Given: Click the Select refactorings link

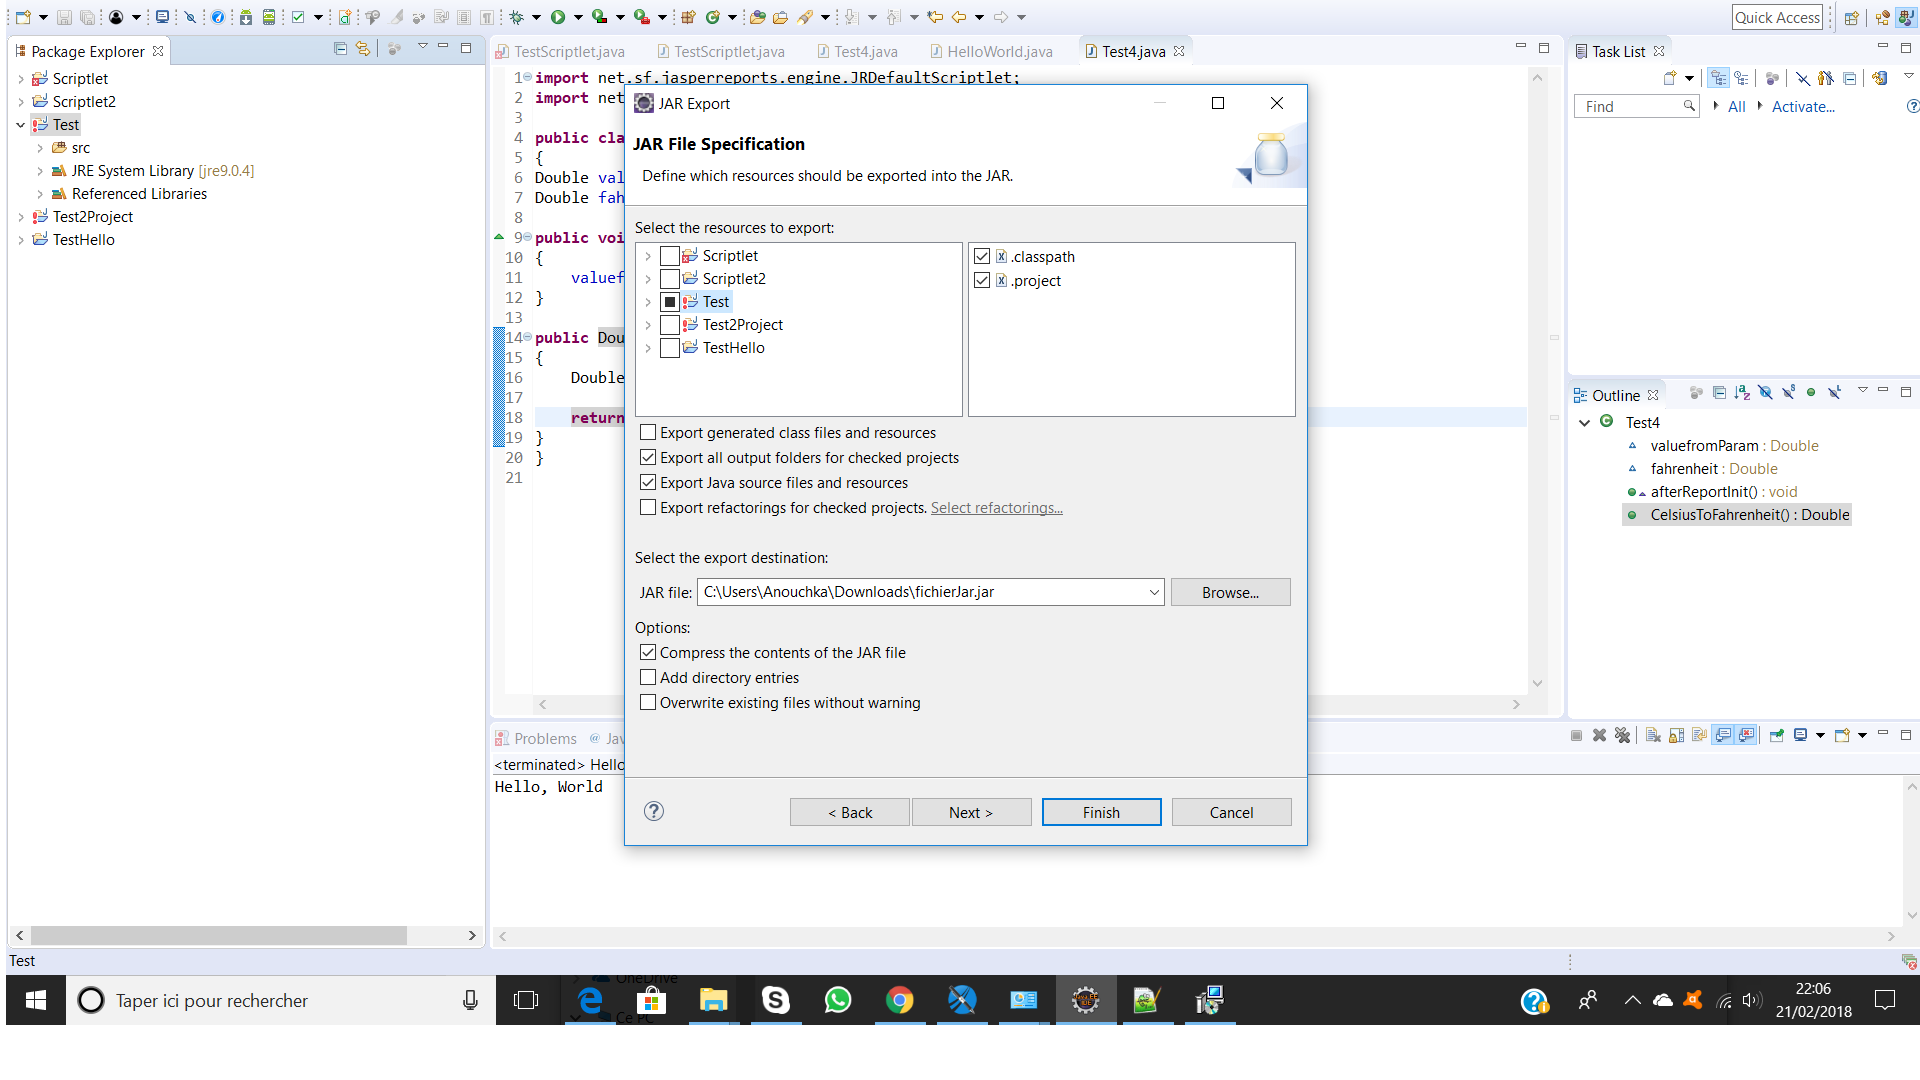Looking at the screenshot, I should point(997,508).
